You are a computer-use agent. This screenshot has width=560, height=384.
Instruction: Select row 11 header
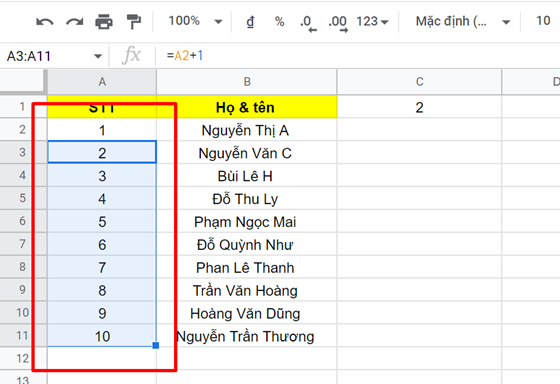coord(22,335)
